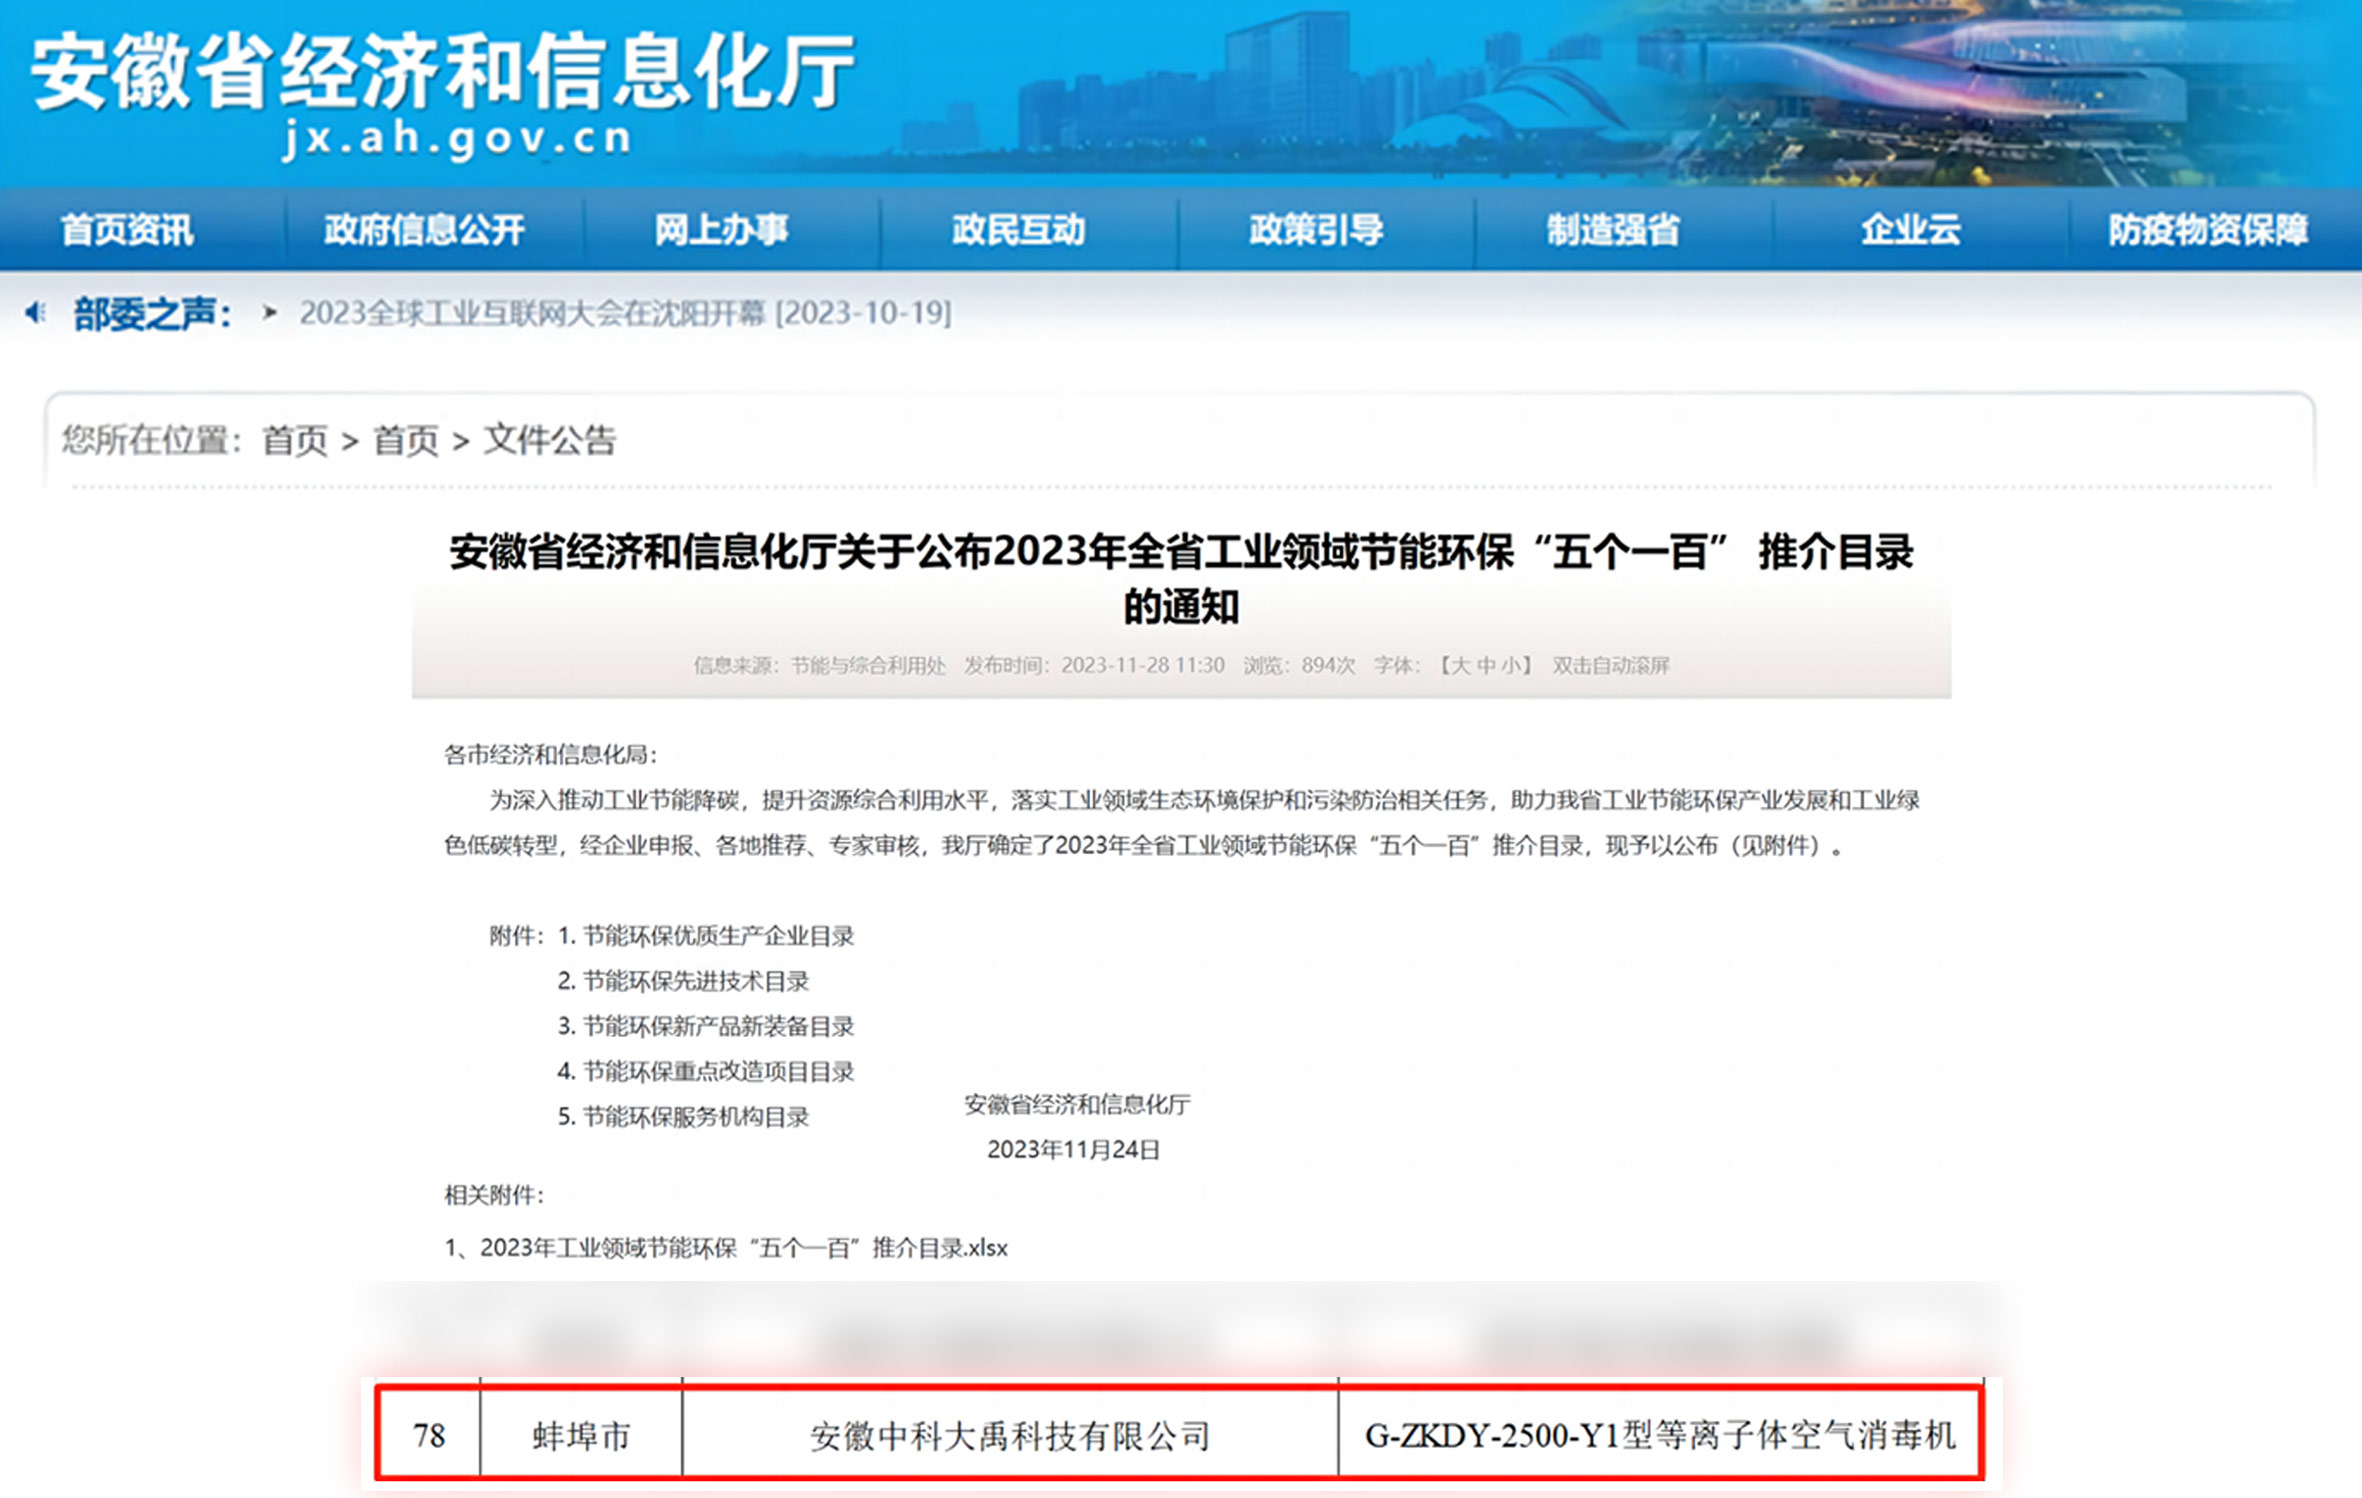Click the speaker icon beside 部委之声
Viewport: 2362px width, 1498px height.
[x=36, y=313]
